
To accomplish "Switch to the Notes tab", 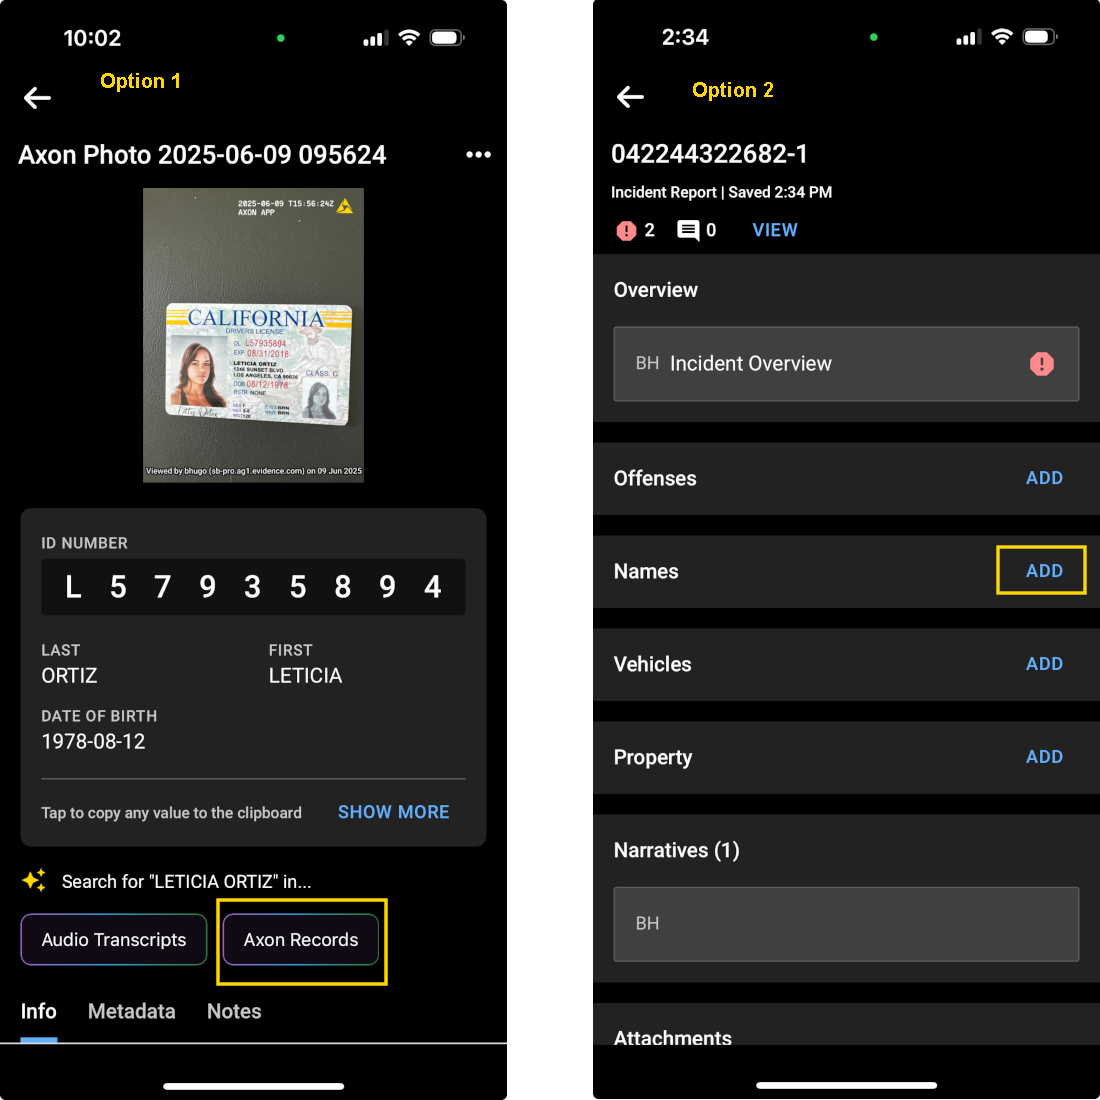I will (x=233, y=1011).
